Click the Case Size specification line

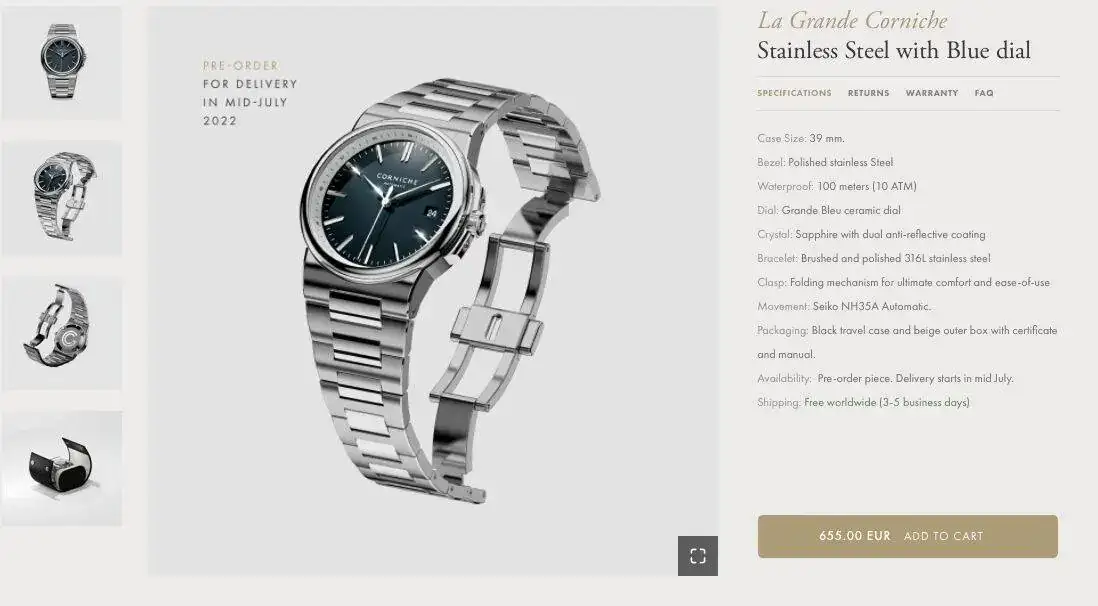(x=801, y=138)
